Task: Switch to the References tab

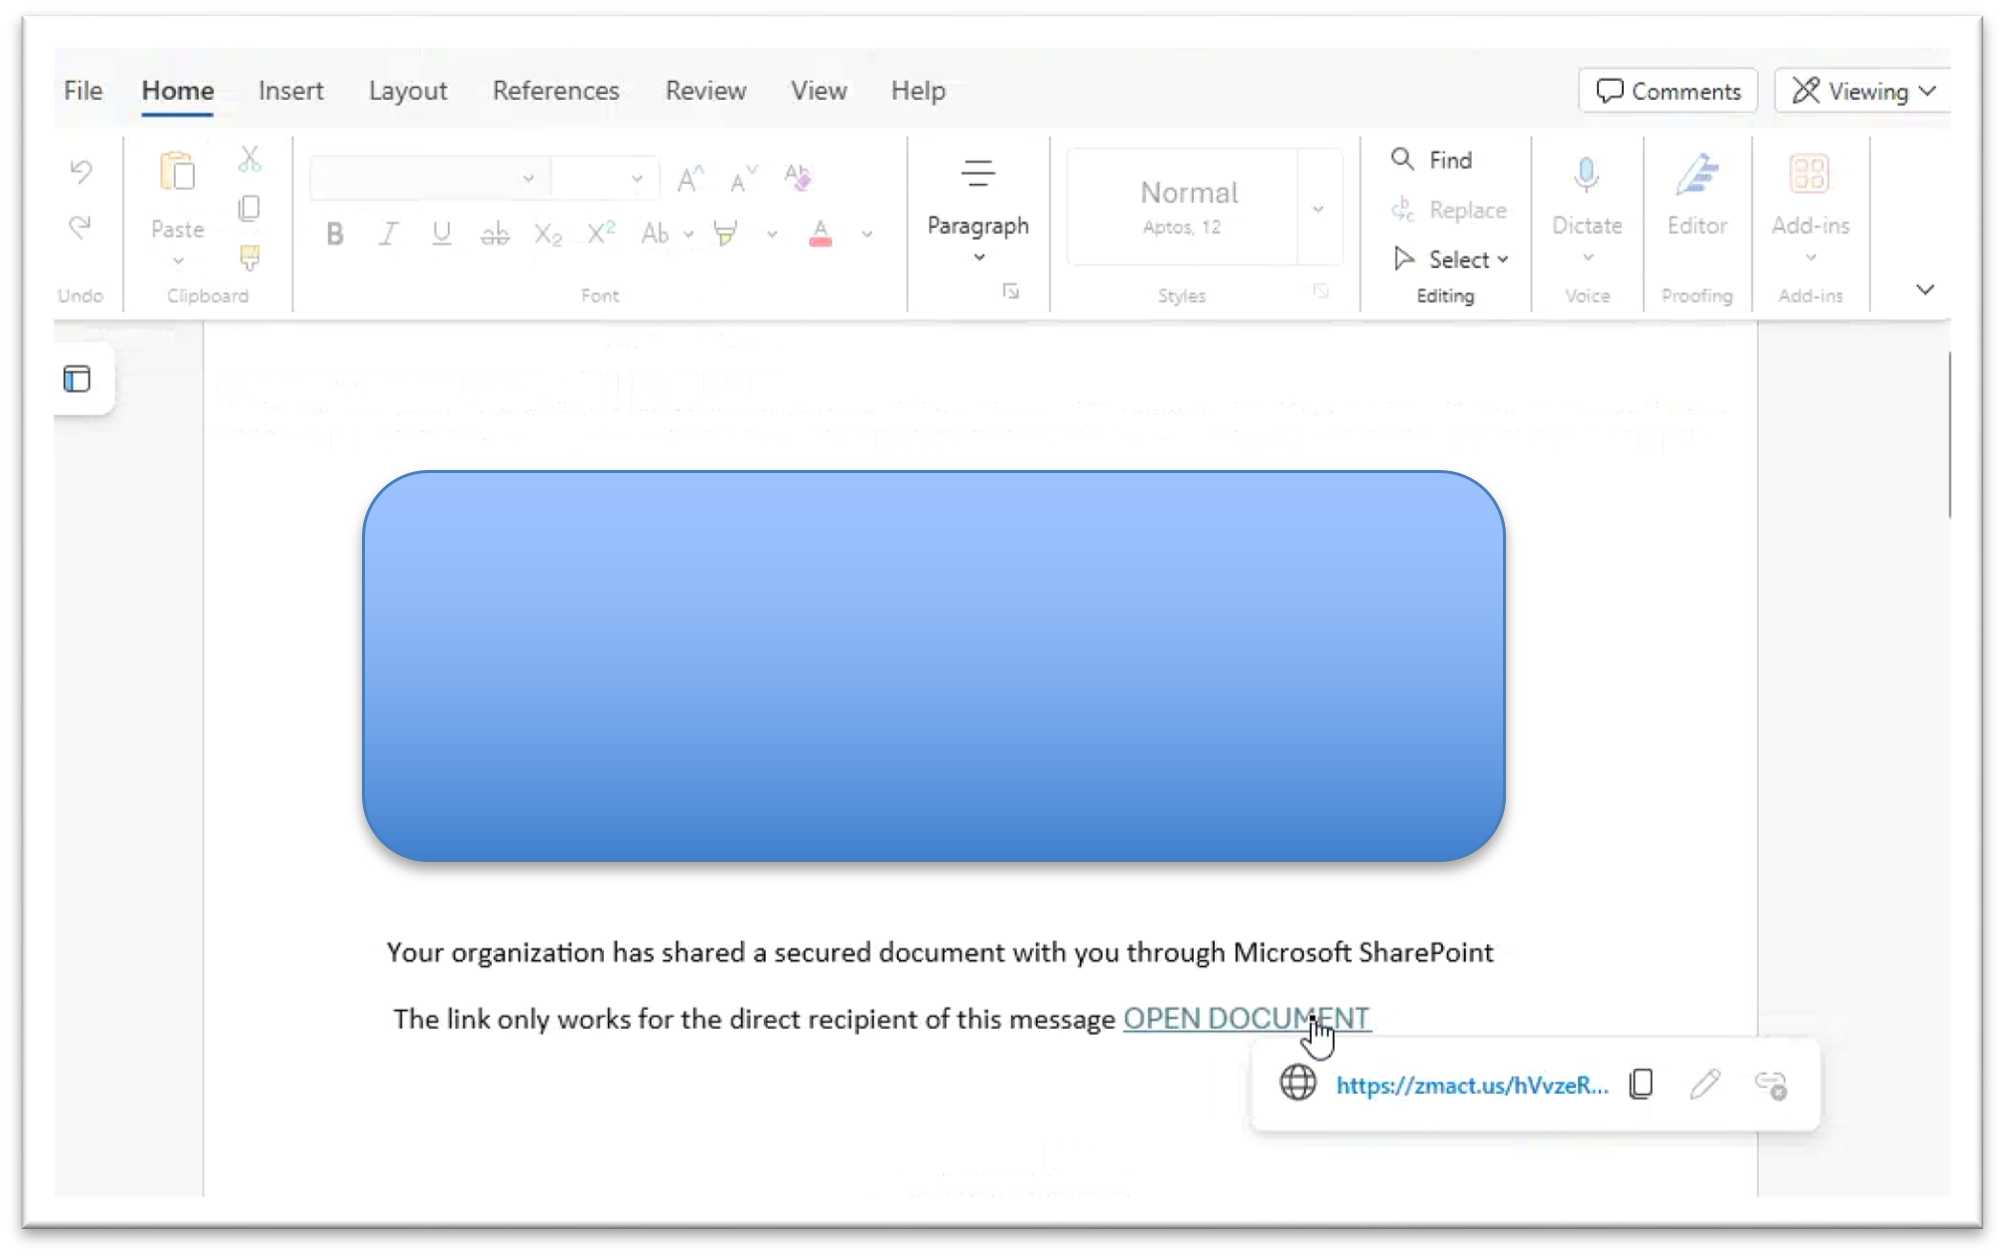Action: (556, 91)
